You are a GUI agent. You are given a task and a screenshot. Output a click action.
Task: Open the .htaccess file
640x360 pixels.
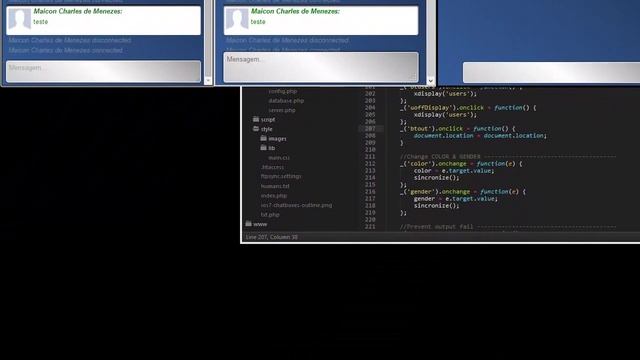click(x=272, y=167)
